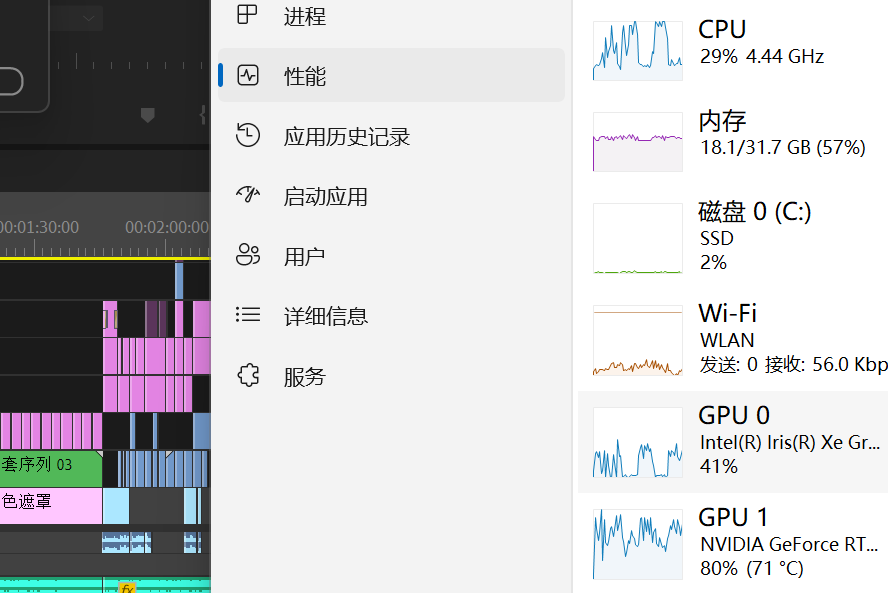
Task: Click the SSD label
Action: (717, 238)
